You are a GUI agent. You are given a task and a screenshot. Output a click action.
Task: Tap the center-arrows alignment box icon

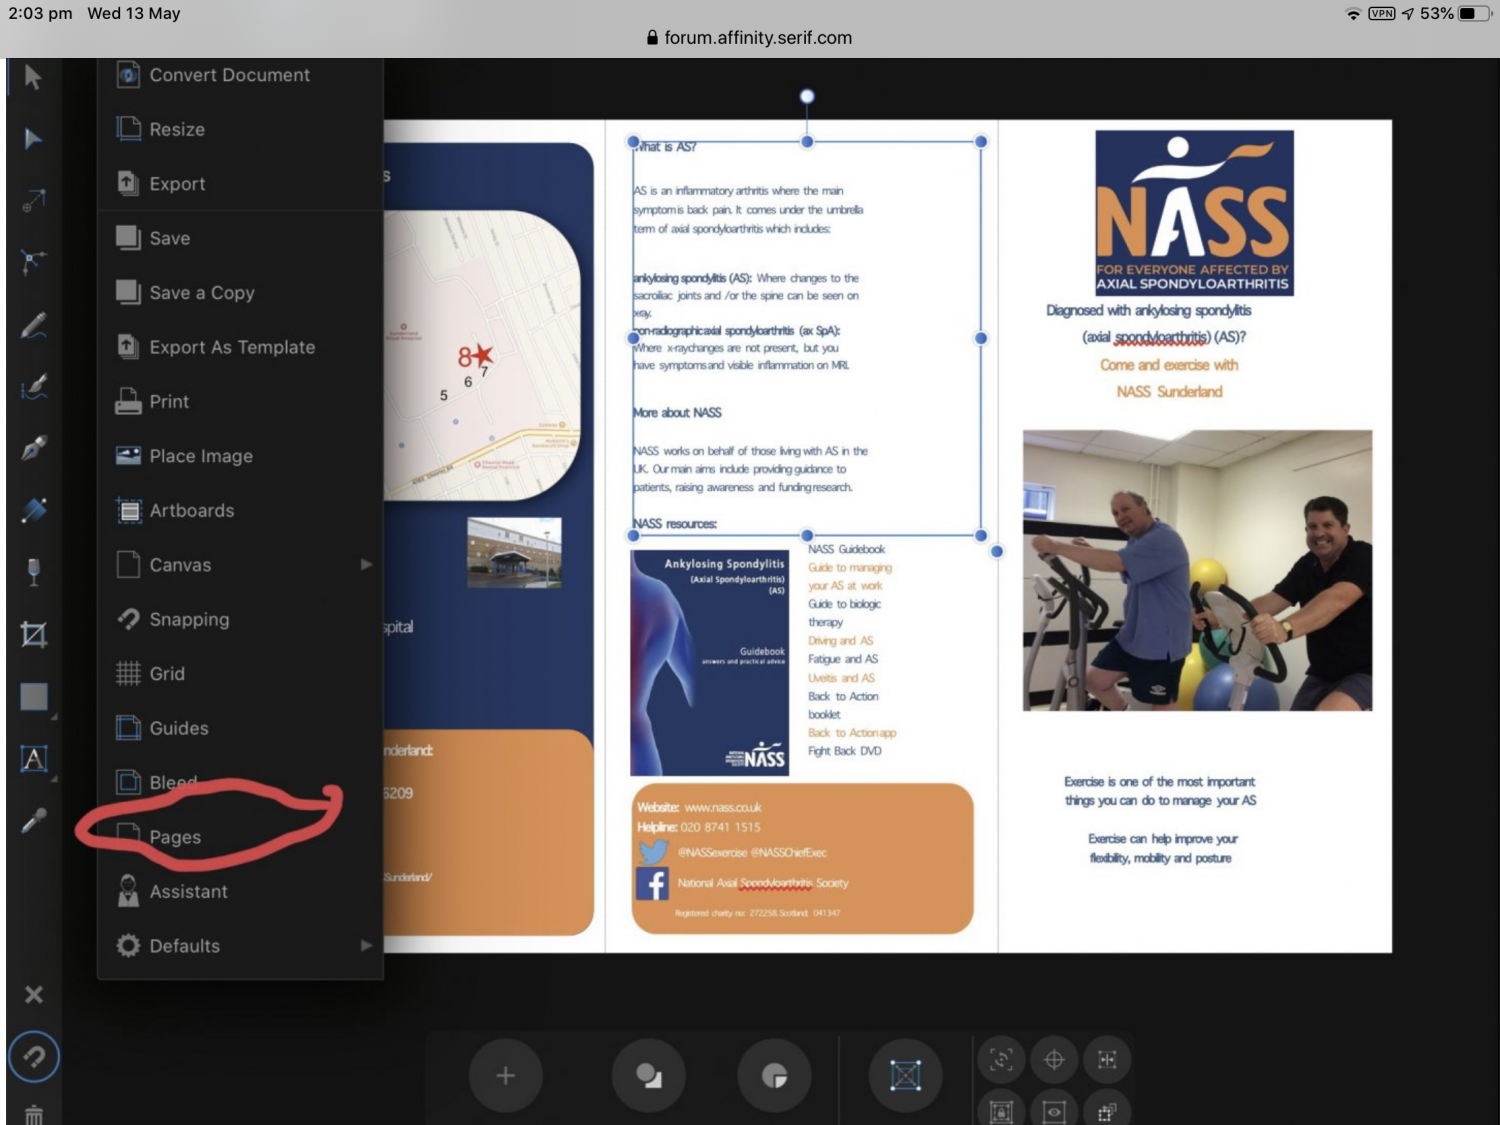[1107, 1060]
